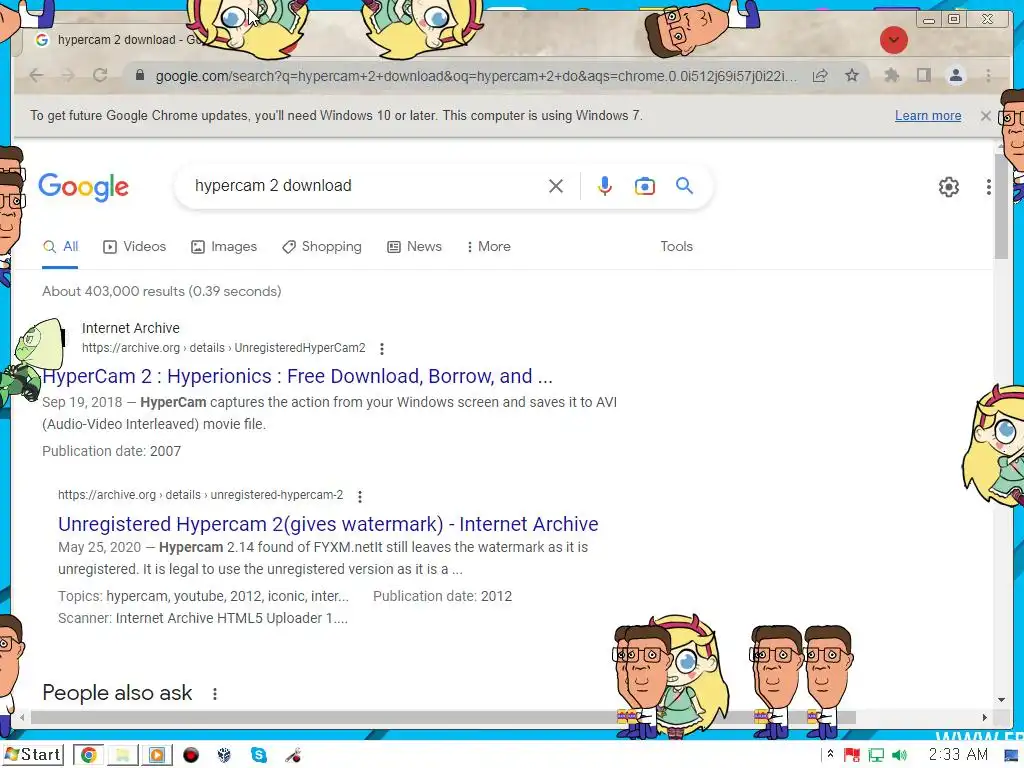Click the browser back arrow
Viewport: 1024px width, 768px height.
click(x=36, y=76)
